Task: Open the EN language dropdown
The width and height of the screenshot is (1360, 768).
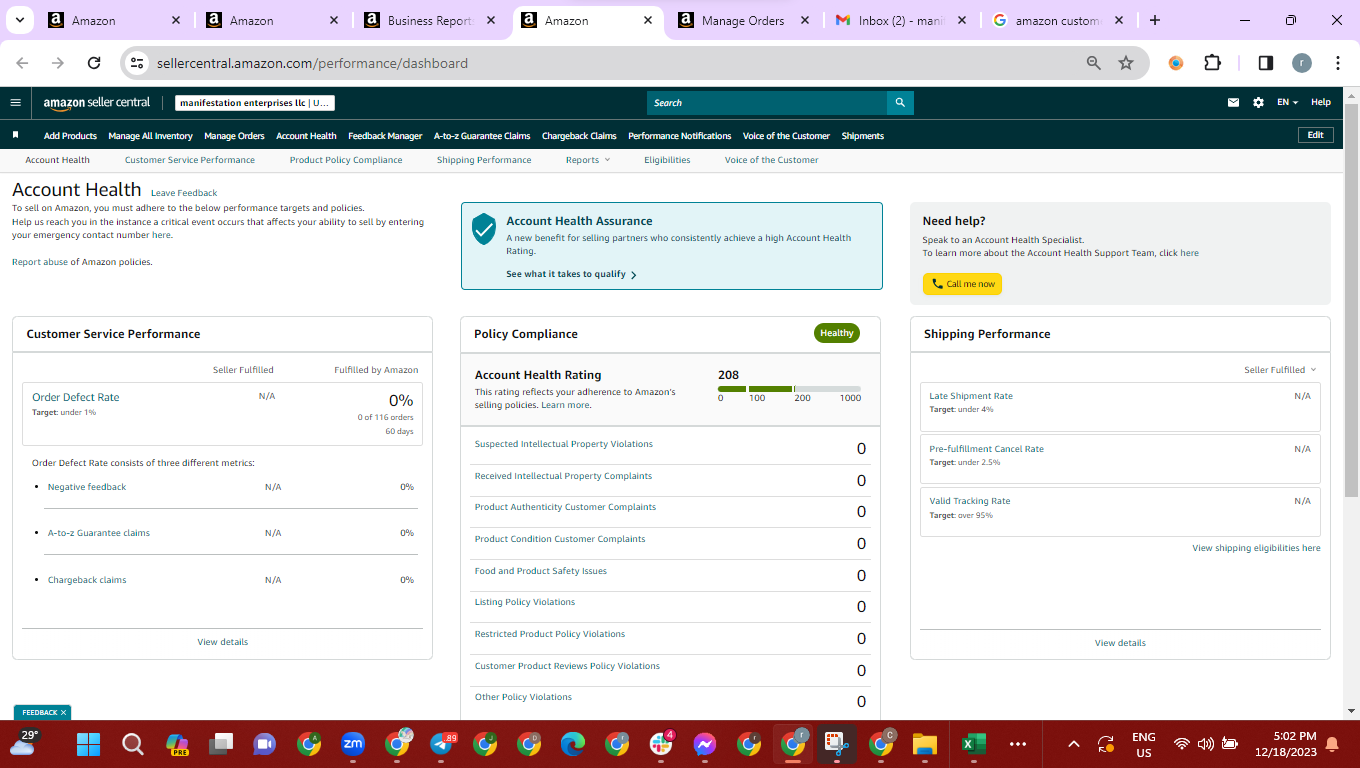Action: tap(1287, 102)
